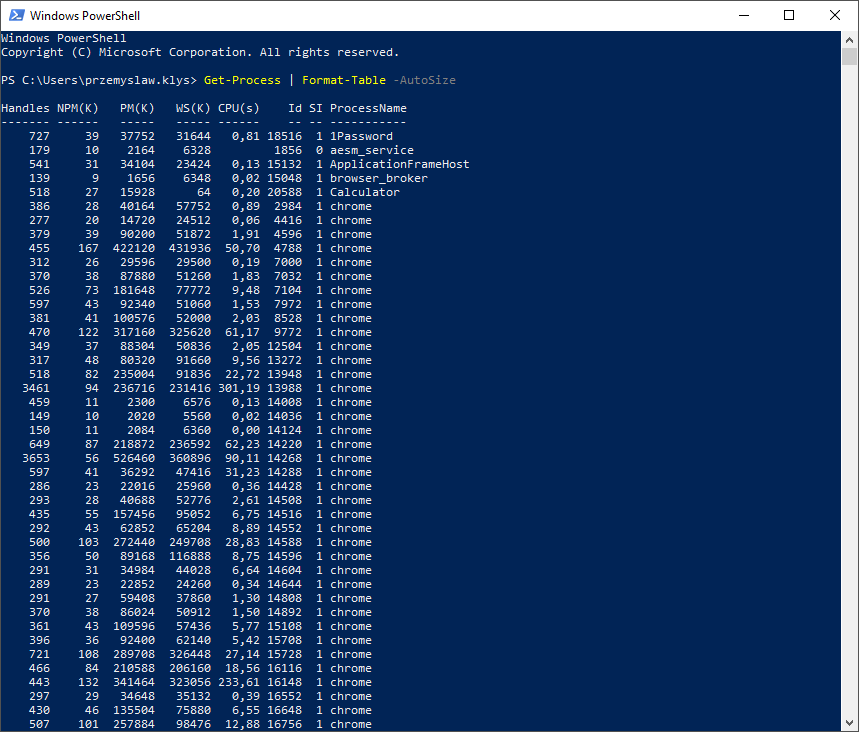The height and width of the screenshot is (732, 859).
Task: Click the Windows PowerShell copyright line
Action: (x=200, y=52)
